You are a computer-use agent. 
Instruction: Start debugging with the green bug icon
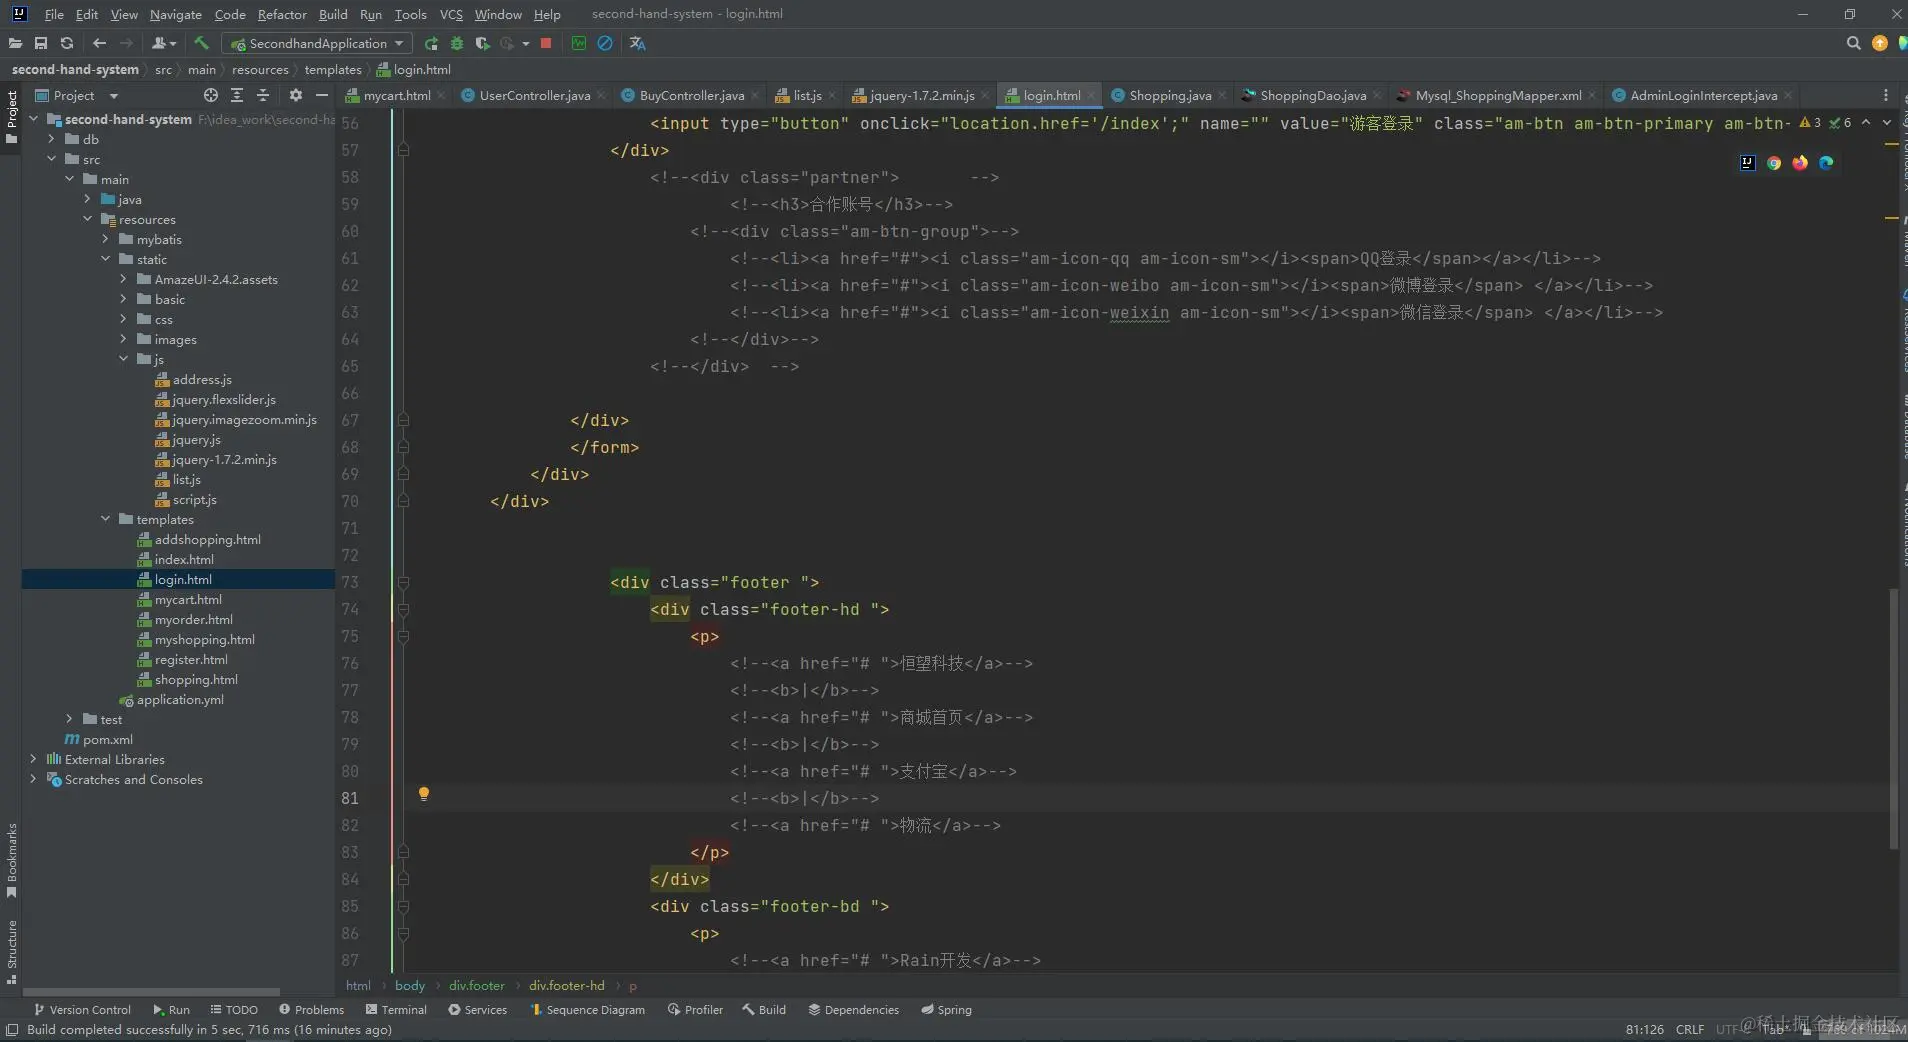point(457,43)
